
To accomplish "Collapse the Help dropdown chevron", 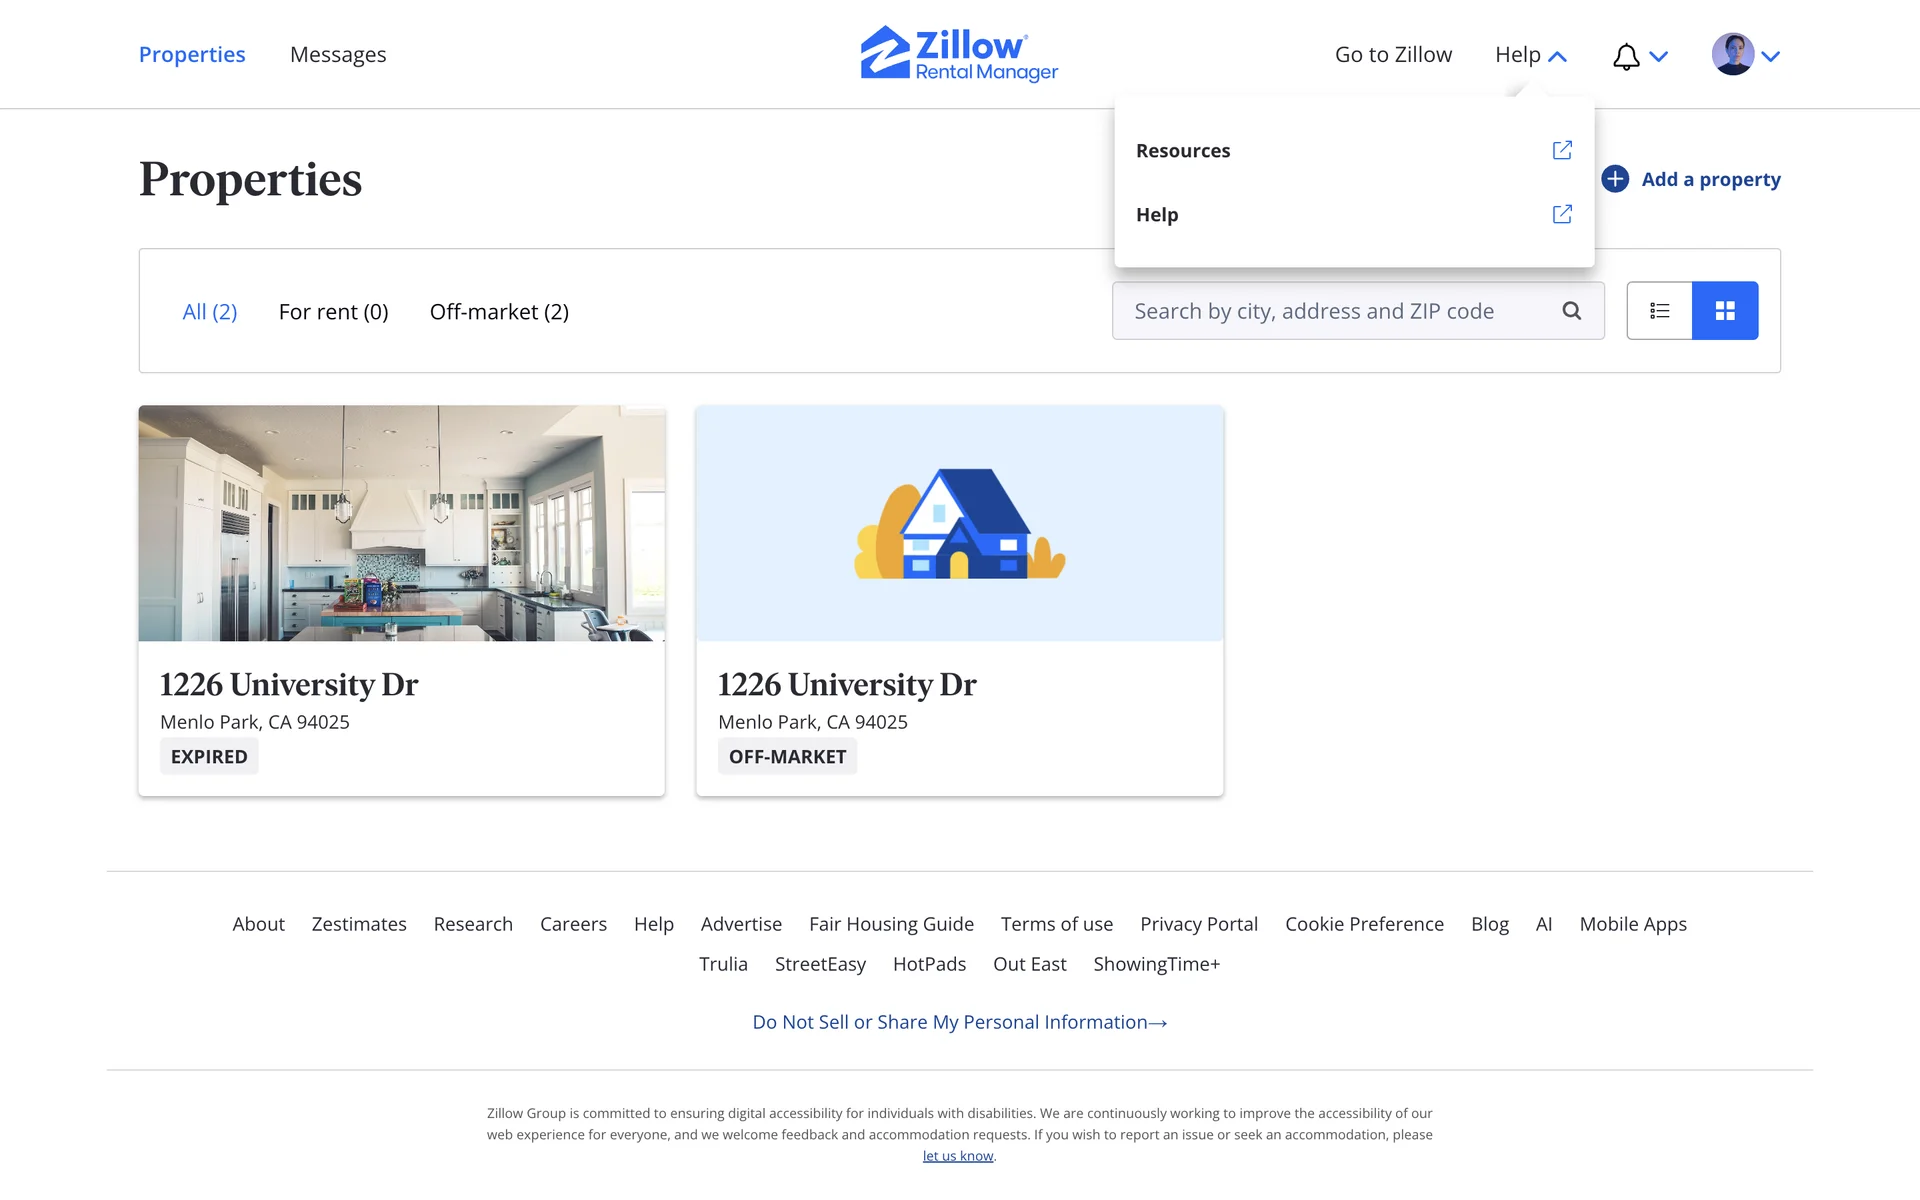I will (x=1557, y=57).
